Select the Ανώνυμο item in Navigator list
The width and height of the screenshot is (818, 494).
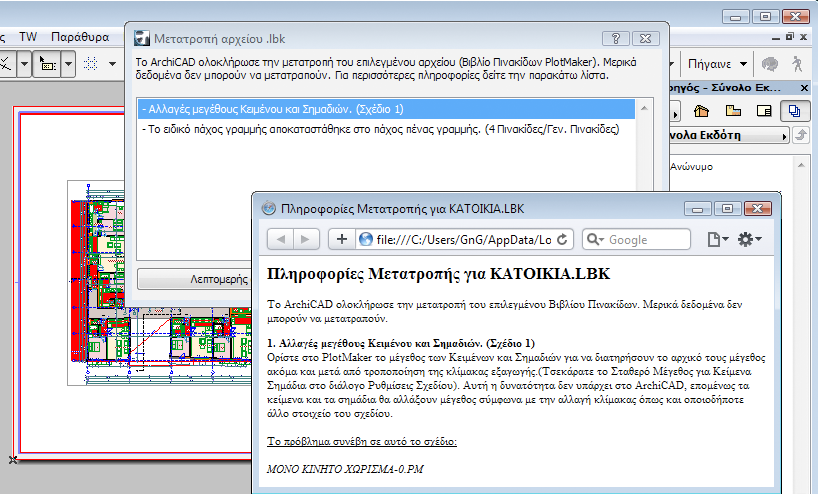(691, 166)
